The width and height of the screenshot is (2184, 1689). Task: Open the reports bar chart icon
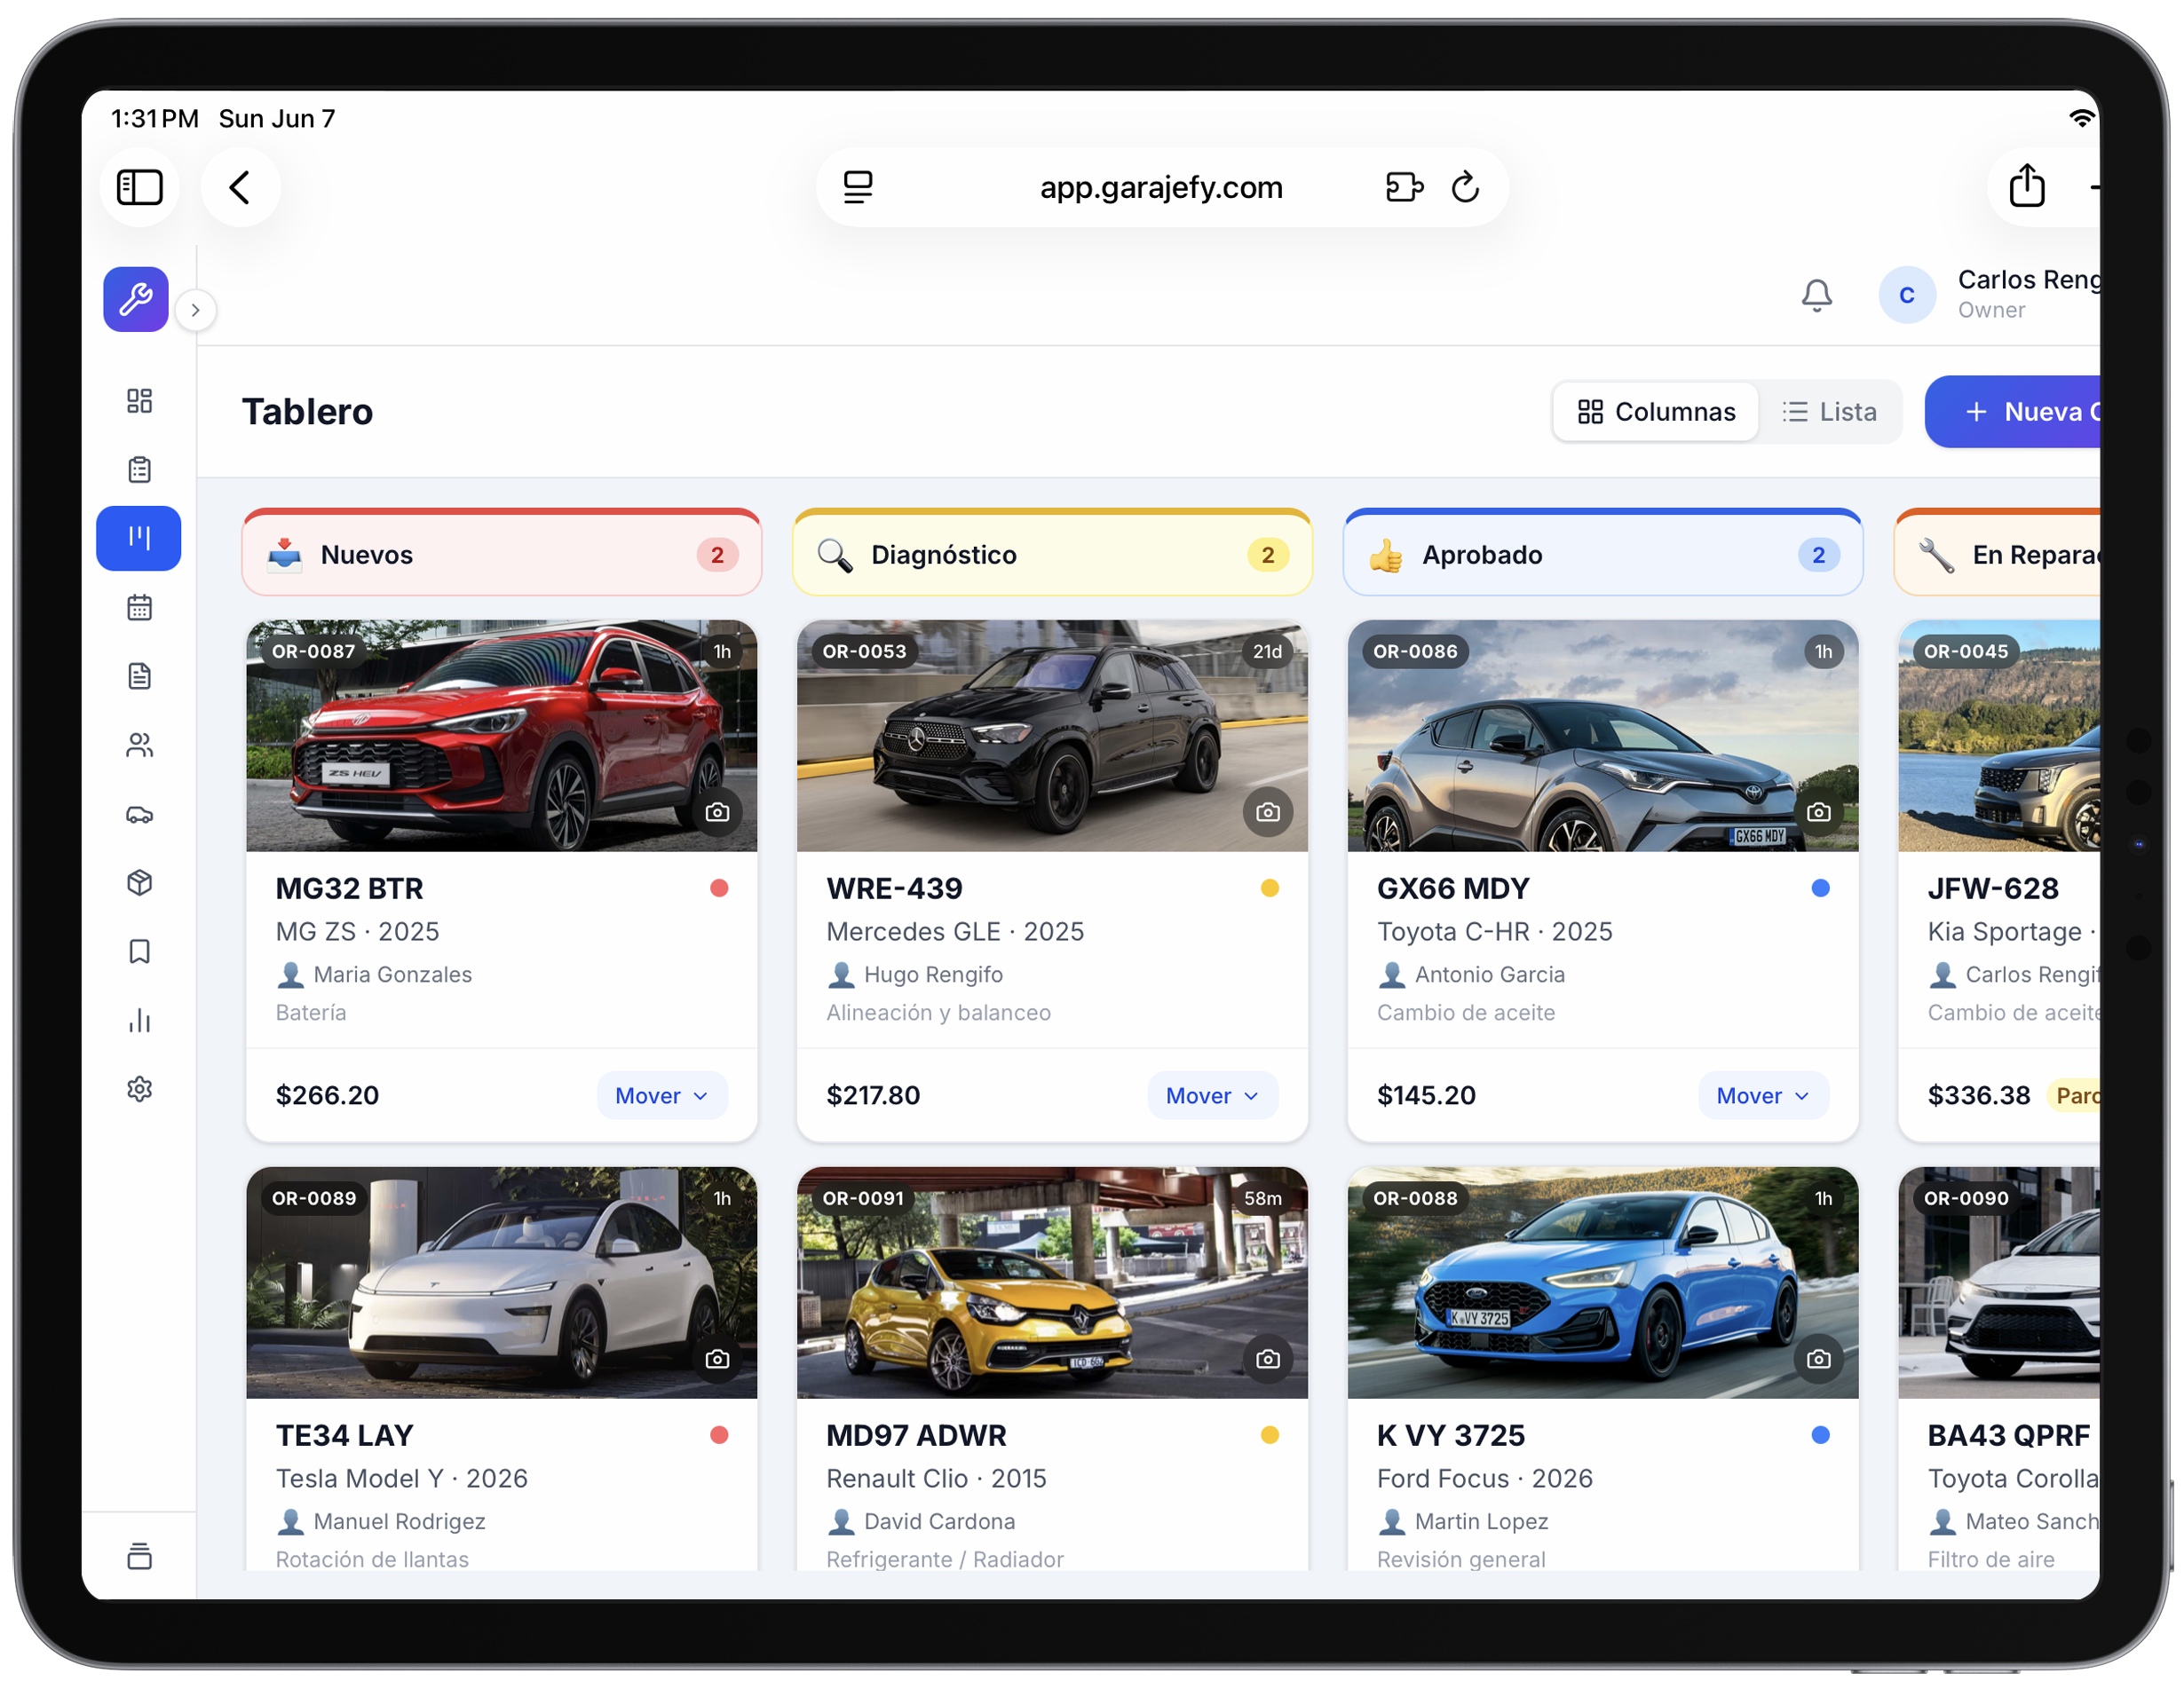pyautogui.click(x=139, y=1021)
